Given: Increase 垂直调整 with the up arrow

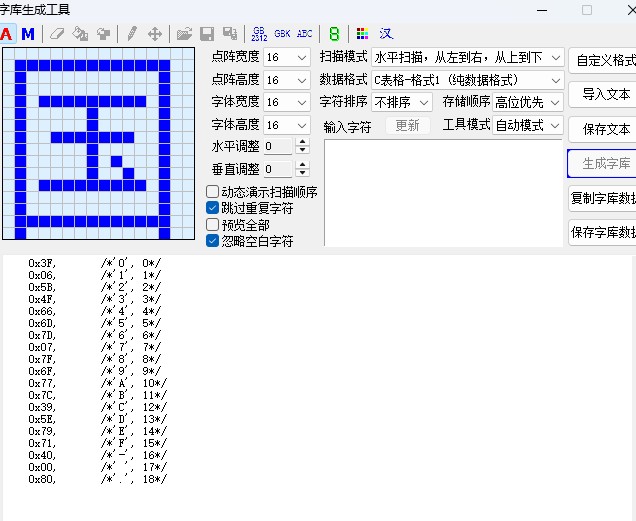Looking at the screenshot, I should click(x=302, y=165).
